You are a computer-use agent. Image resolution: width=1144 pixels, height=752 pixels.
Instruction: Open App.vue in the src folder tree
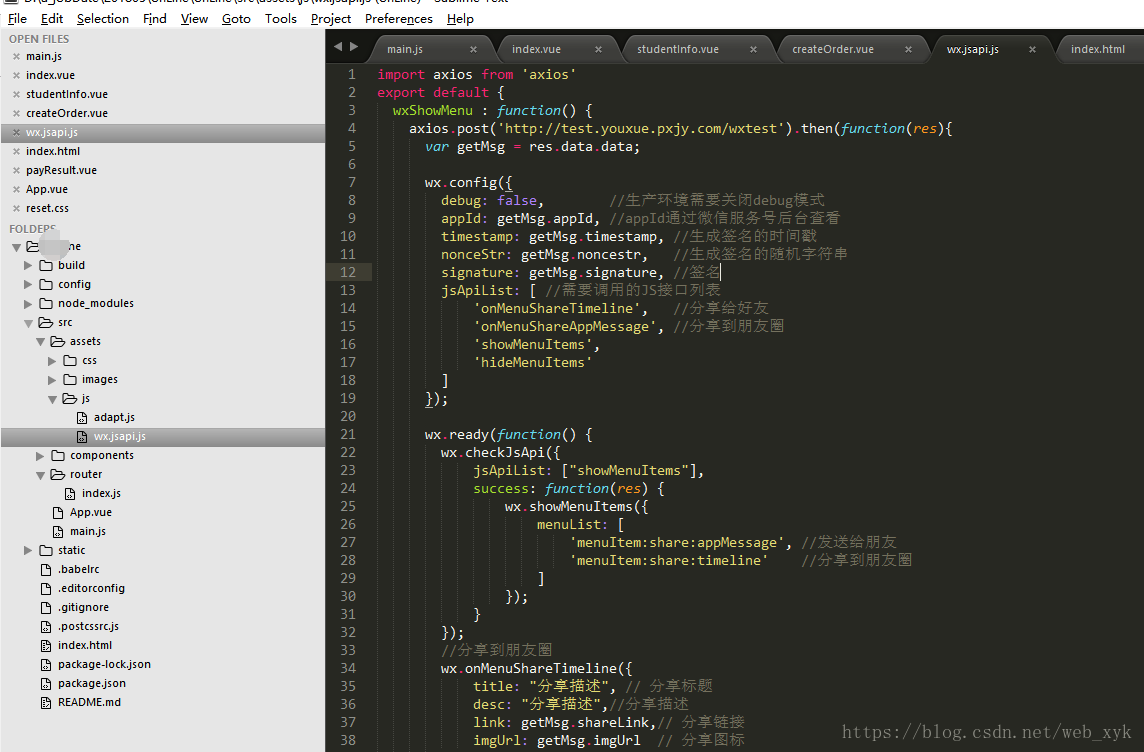point(90,512)
